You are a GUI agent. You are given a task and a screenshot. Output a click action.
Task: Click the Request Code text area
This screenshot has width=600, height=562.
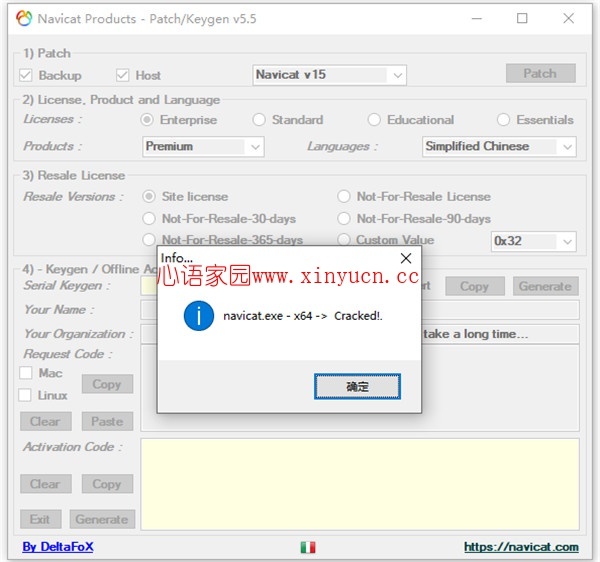pyautogui.click(x=360, y=388)
